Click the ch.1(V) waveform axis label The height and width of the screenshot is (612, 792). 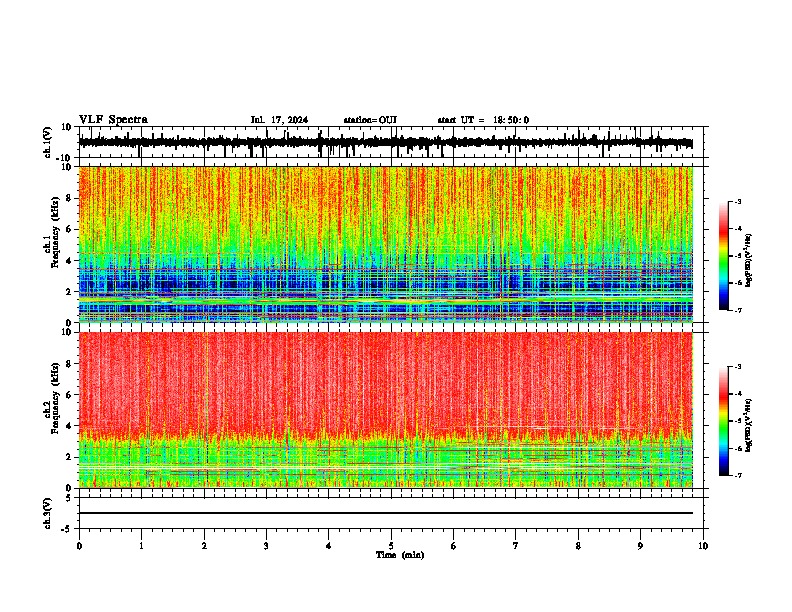[x=48, y=142]
